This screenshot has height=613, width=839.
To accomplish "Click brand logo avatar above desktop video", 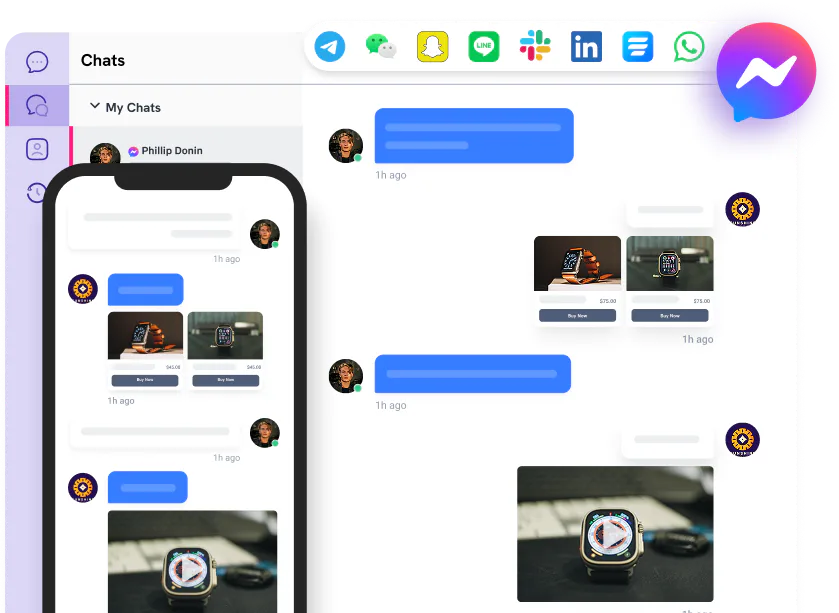I will (x=743, y=440).
